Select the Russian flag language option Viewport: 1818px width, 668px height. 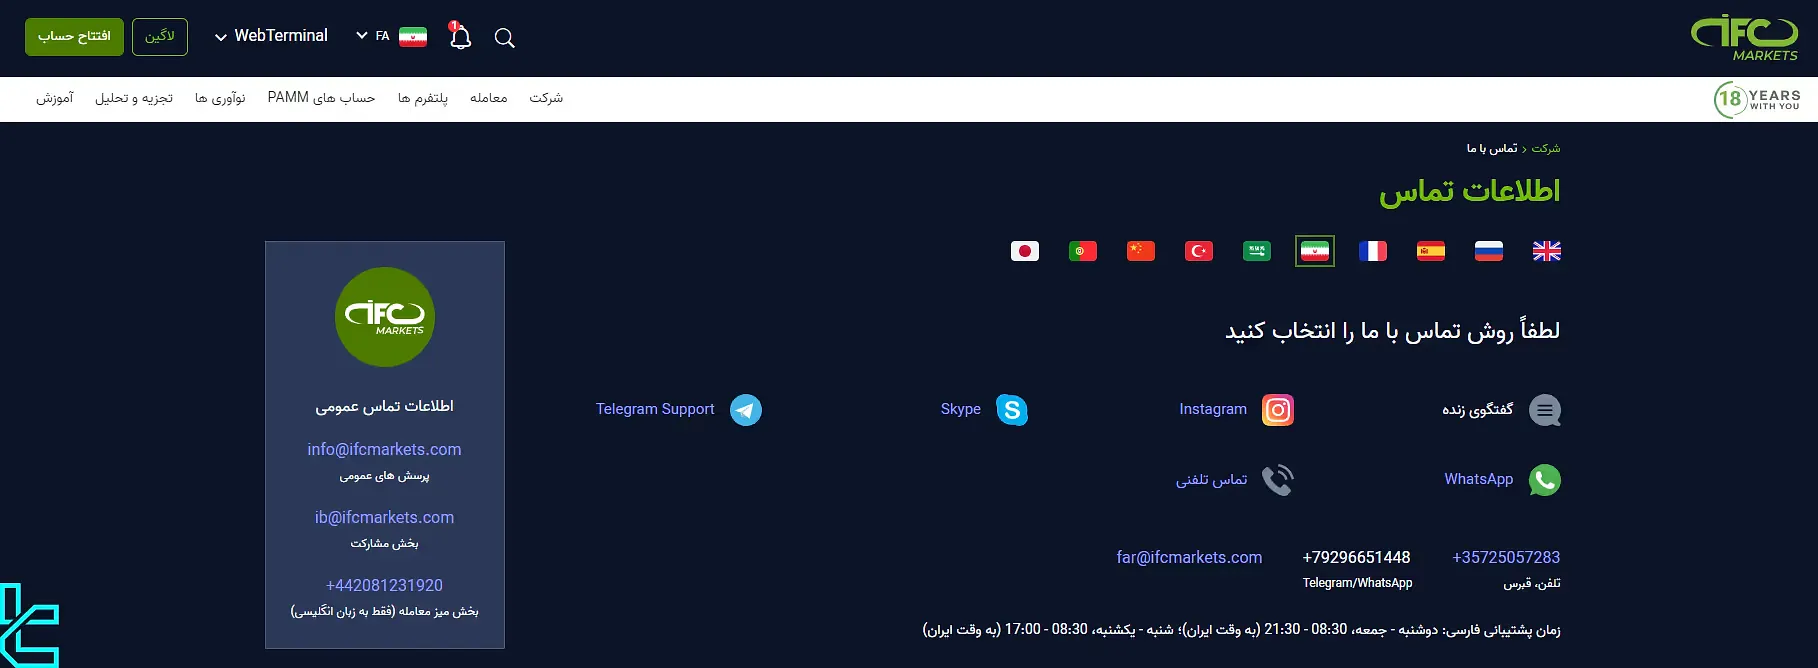1489,251
